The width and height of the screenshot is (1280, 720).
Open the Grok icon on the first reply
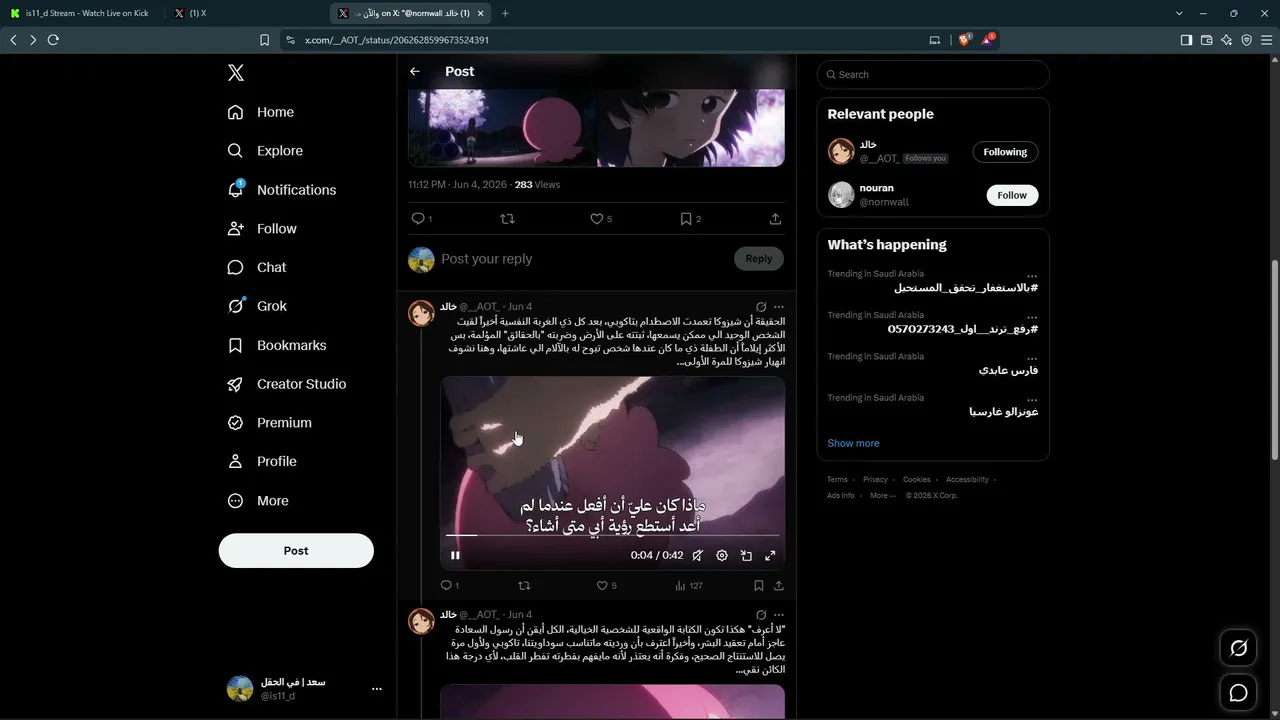(x=761, y=307)
